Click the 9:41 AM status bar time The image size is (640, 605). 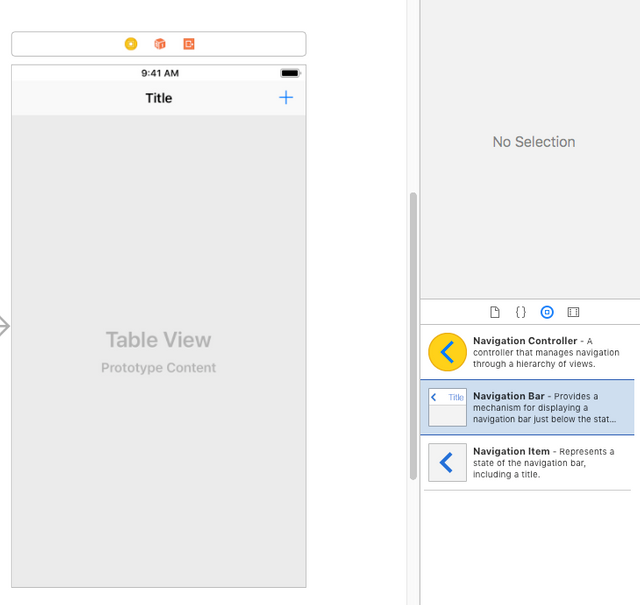tap(160, 73)
